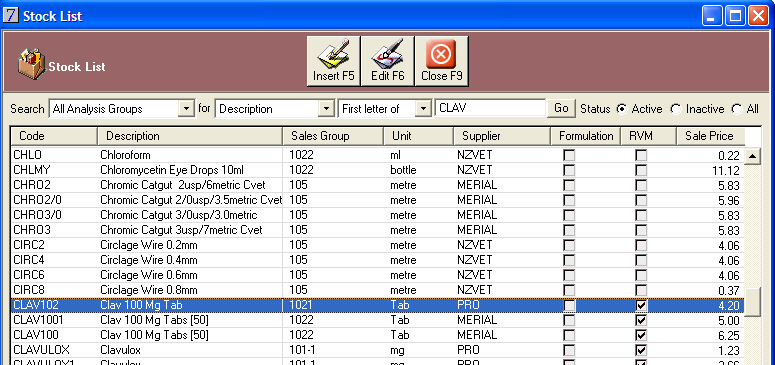The height and width of the screenshot is (365, 775).
Task: Click the 101-1 sales group for CLAVULOX
Action: click(x=334, y=350)
